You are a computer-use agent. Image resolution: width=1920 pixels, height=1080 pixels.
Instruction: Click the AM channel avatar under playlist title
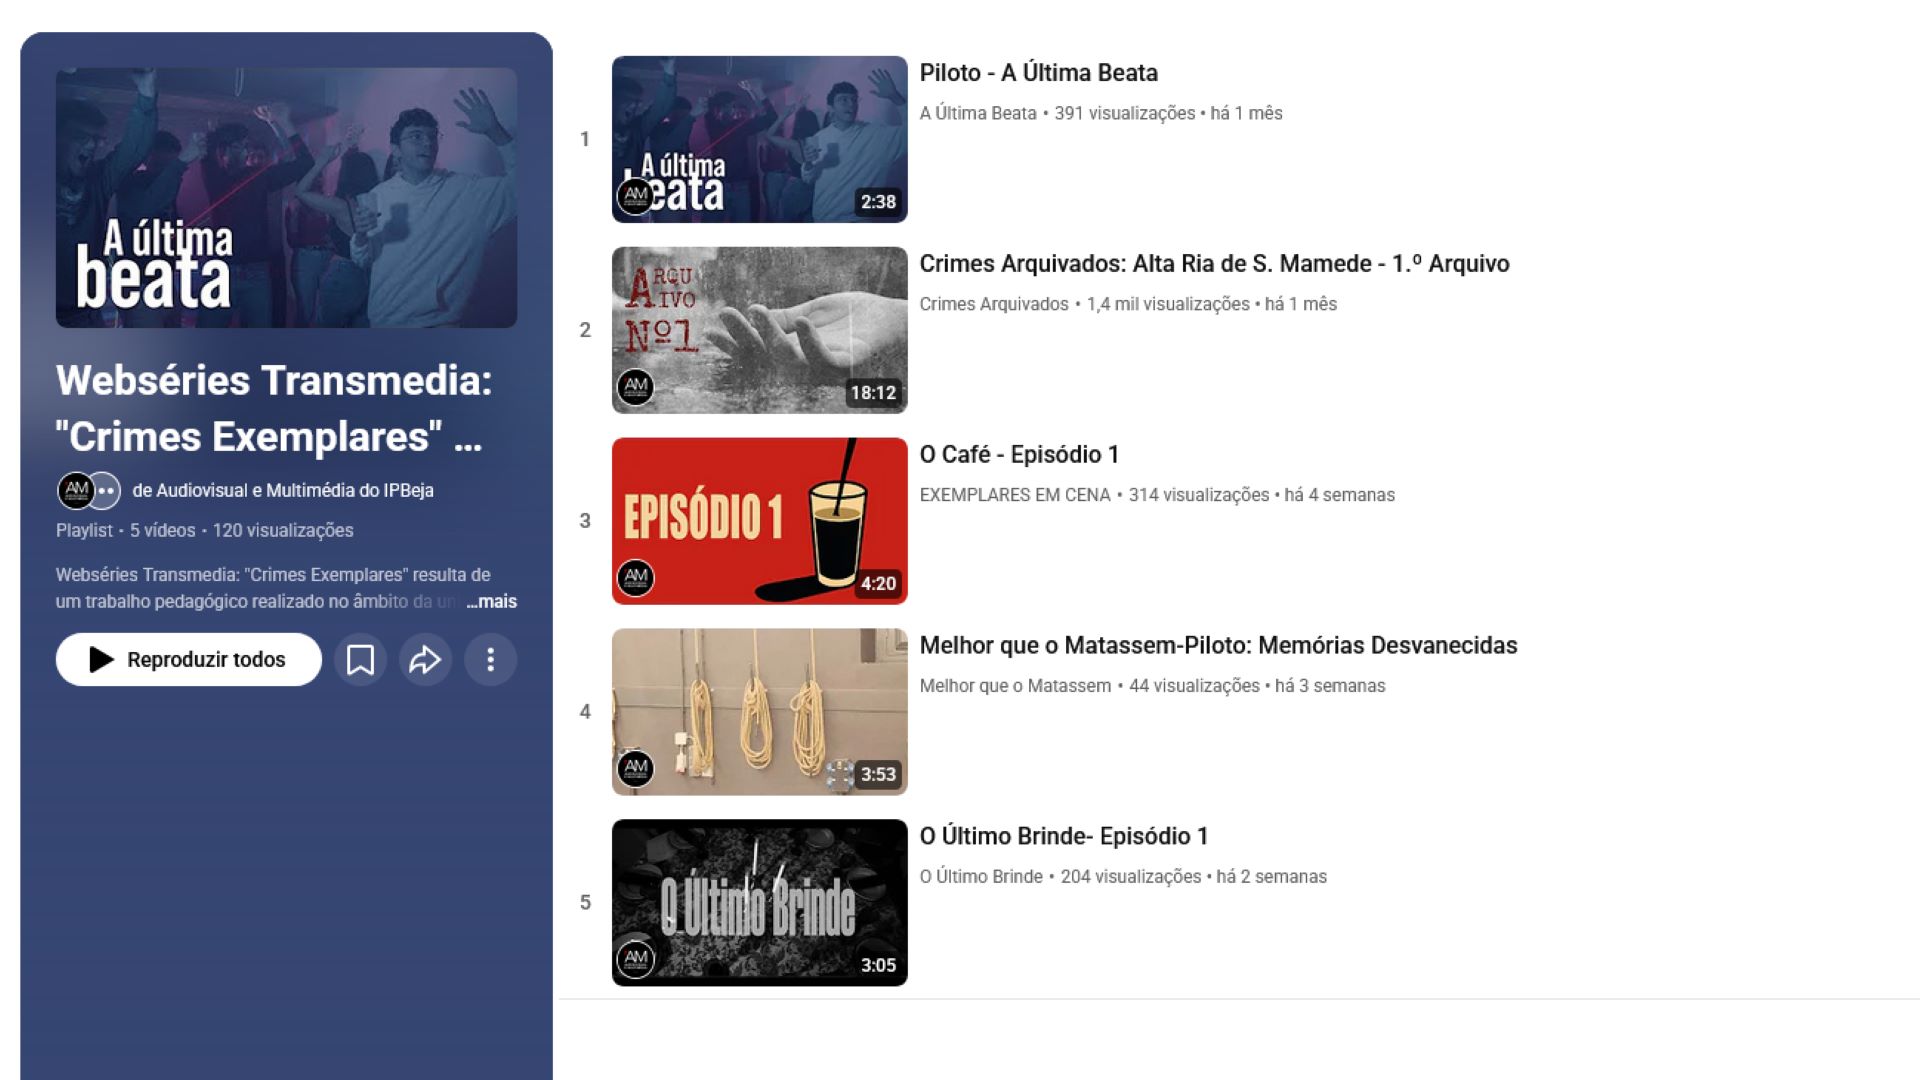click(75, 490)
